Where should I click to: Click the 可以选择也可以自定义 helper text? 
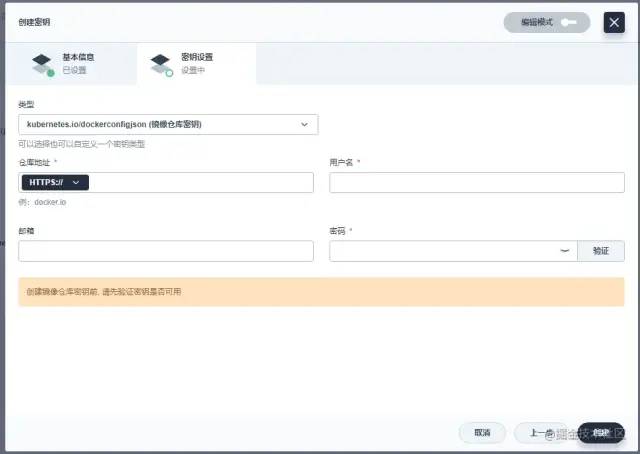click(x=82, y=144)
